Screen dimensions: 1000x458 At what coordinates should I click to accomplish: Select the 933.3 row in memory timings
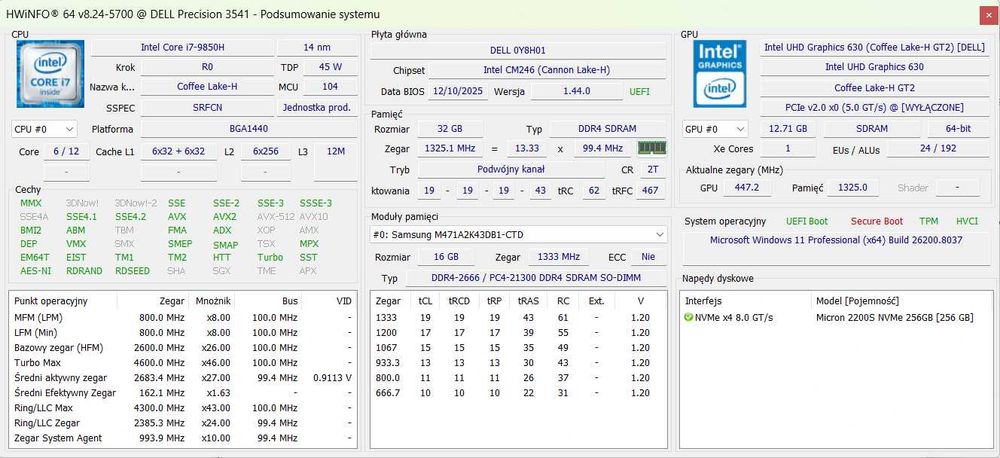pyautogui.click(x=518, y=362)
